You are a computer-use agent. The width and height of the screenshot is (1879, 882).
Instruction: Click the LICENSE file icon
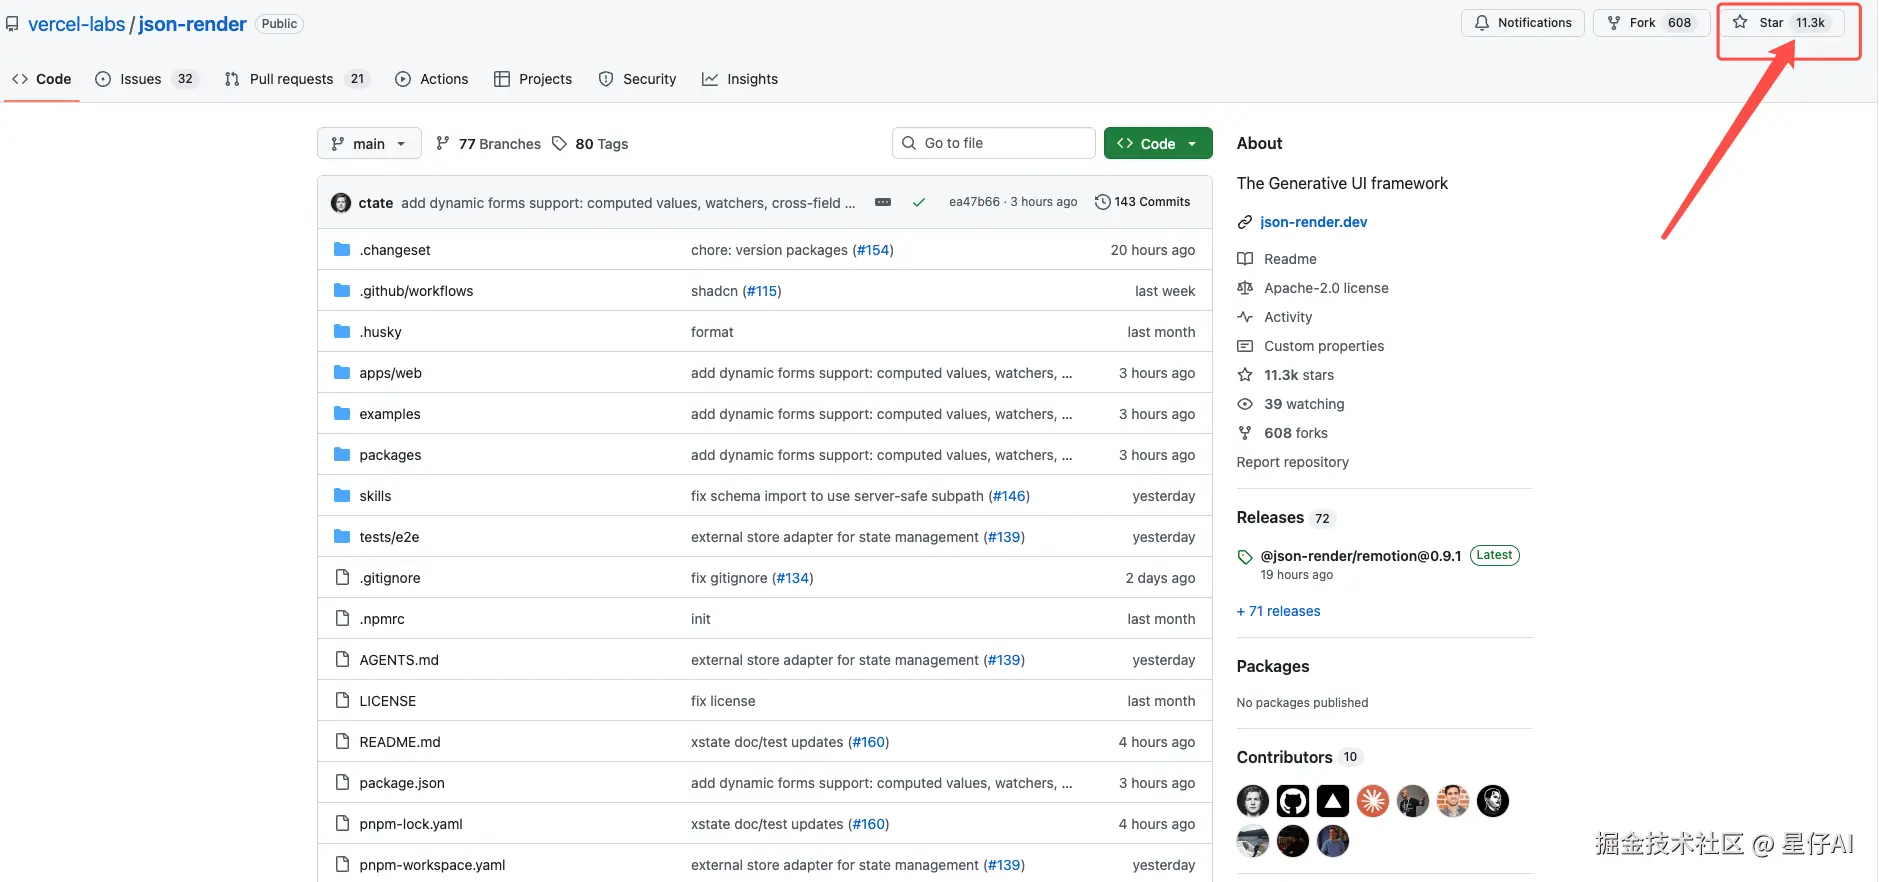coord(342,700)
